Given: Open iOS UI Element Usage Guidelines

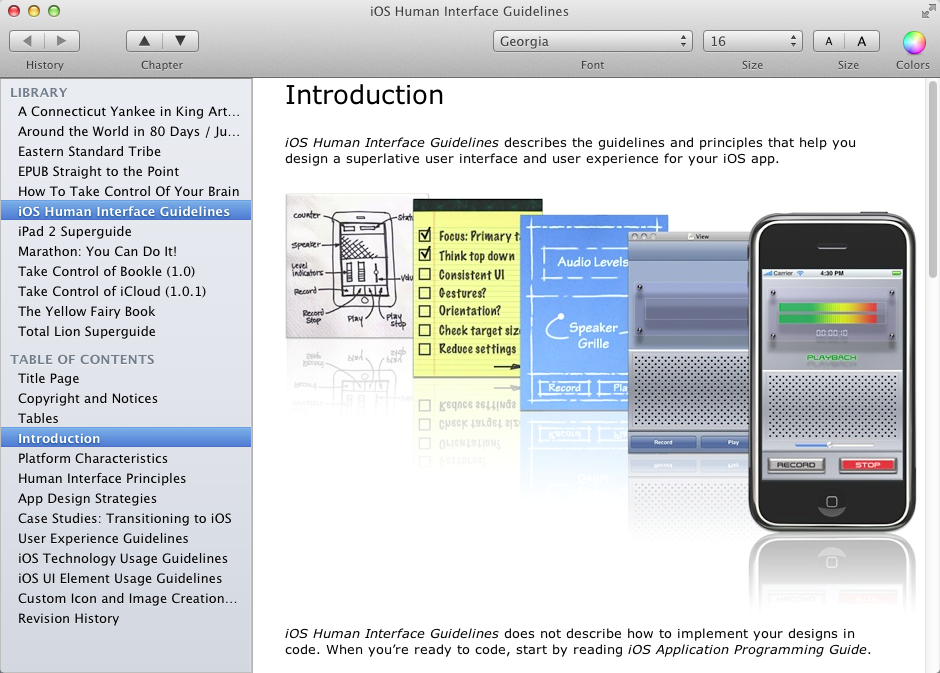Looking at the screenshot, I should coord(126,578).
